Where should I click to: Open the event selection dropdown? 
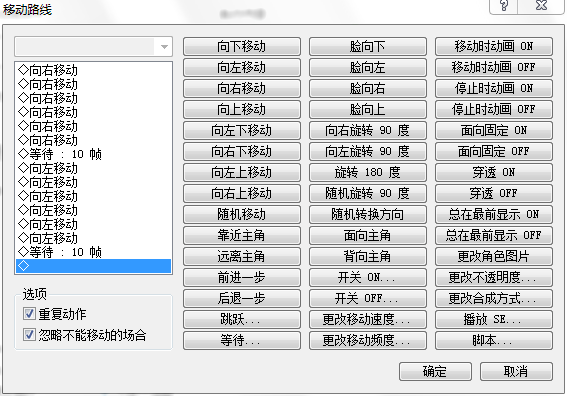[93, 47]
